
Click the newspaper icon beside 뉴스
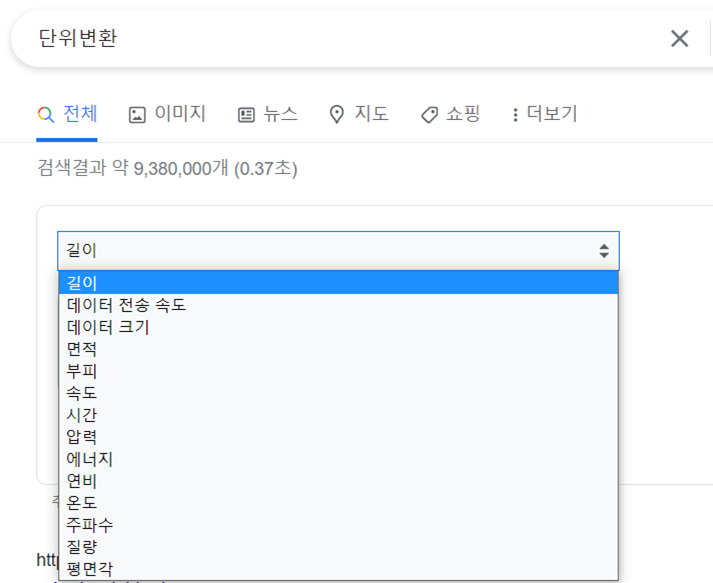pos(246,115)
